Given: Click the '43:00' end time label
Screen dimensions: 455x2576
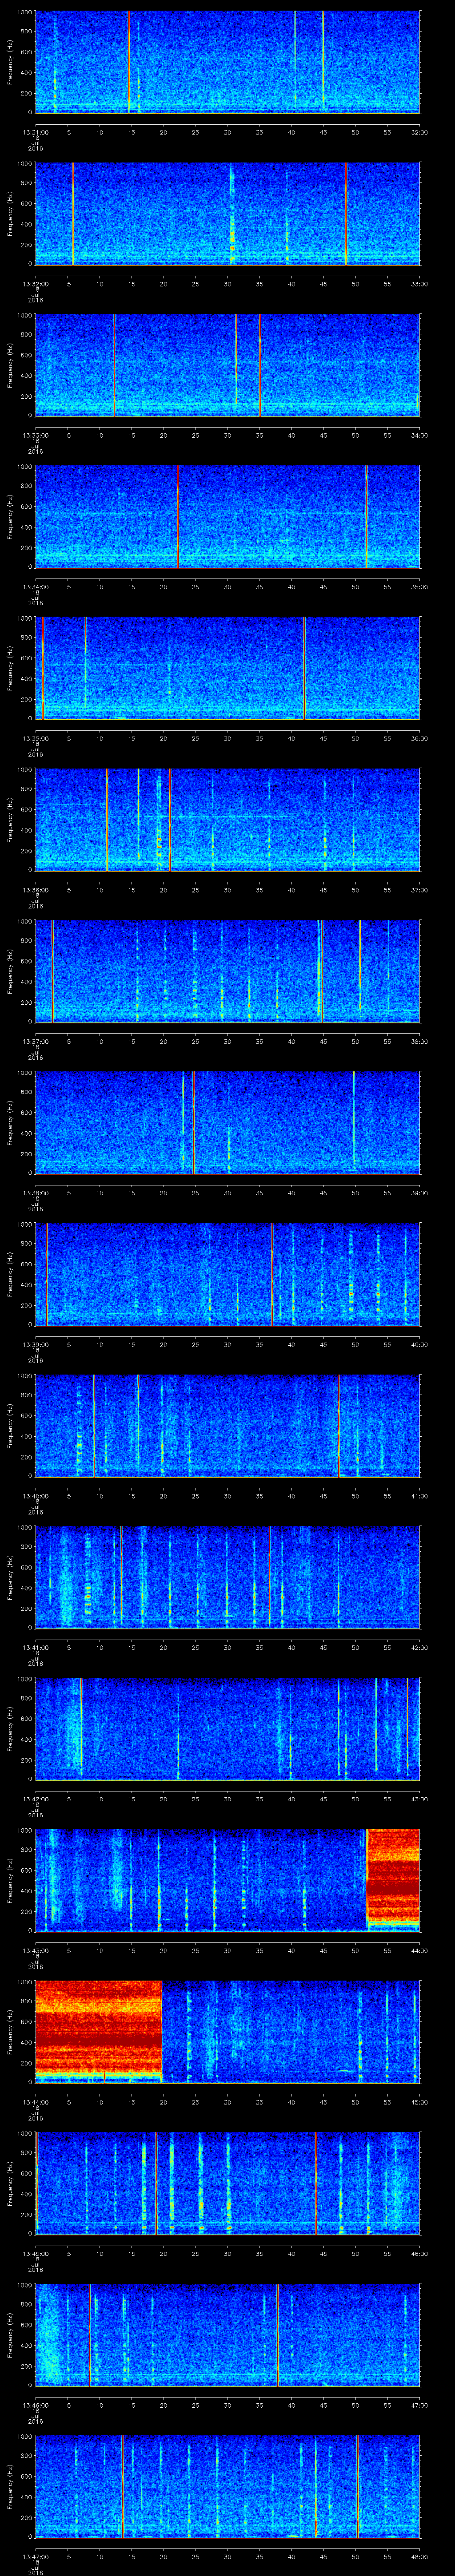Looking at the screenshot, I should click(419, 1799).
